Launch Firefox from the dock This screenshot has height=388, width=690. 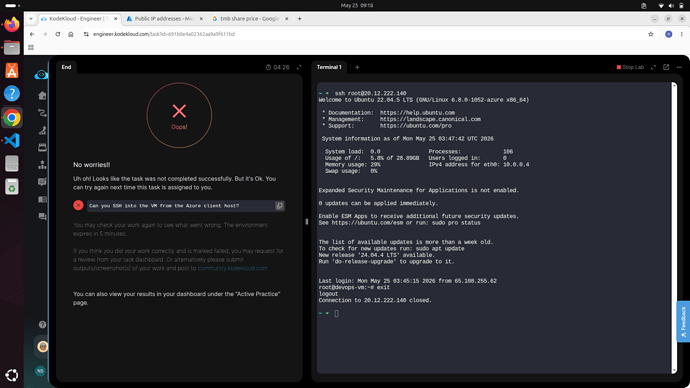12,24
